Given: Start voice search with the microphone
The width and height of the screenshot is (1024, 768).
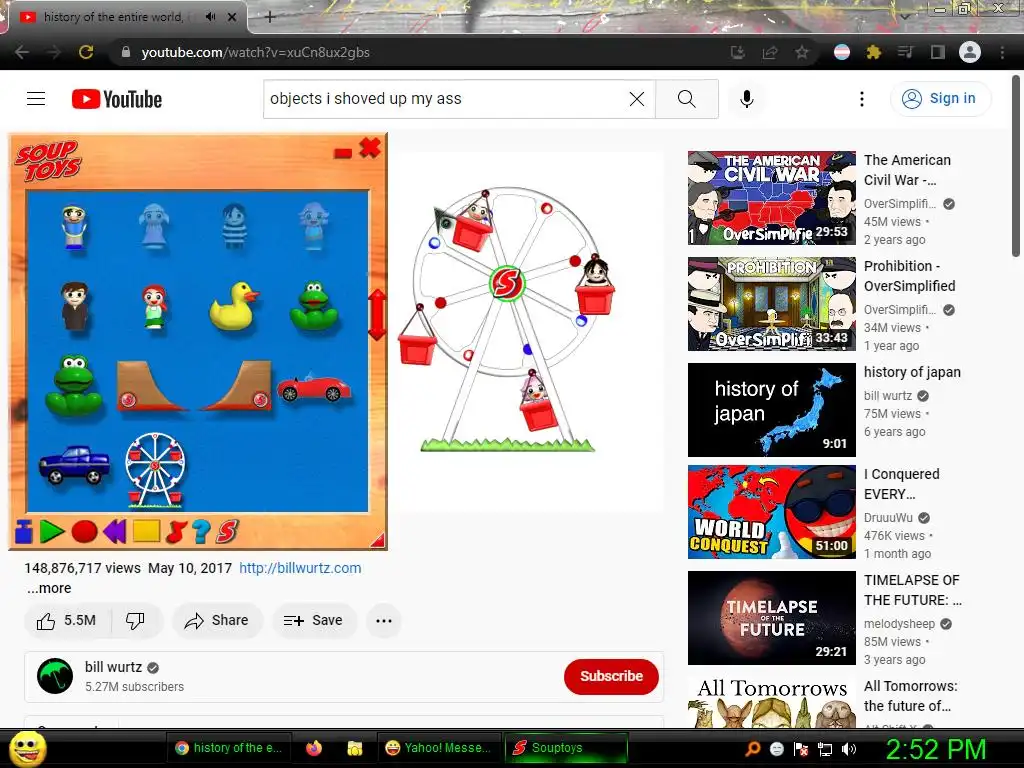Looking at the screenshot, I should [747, 99].
